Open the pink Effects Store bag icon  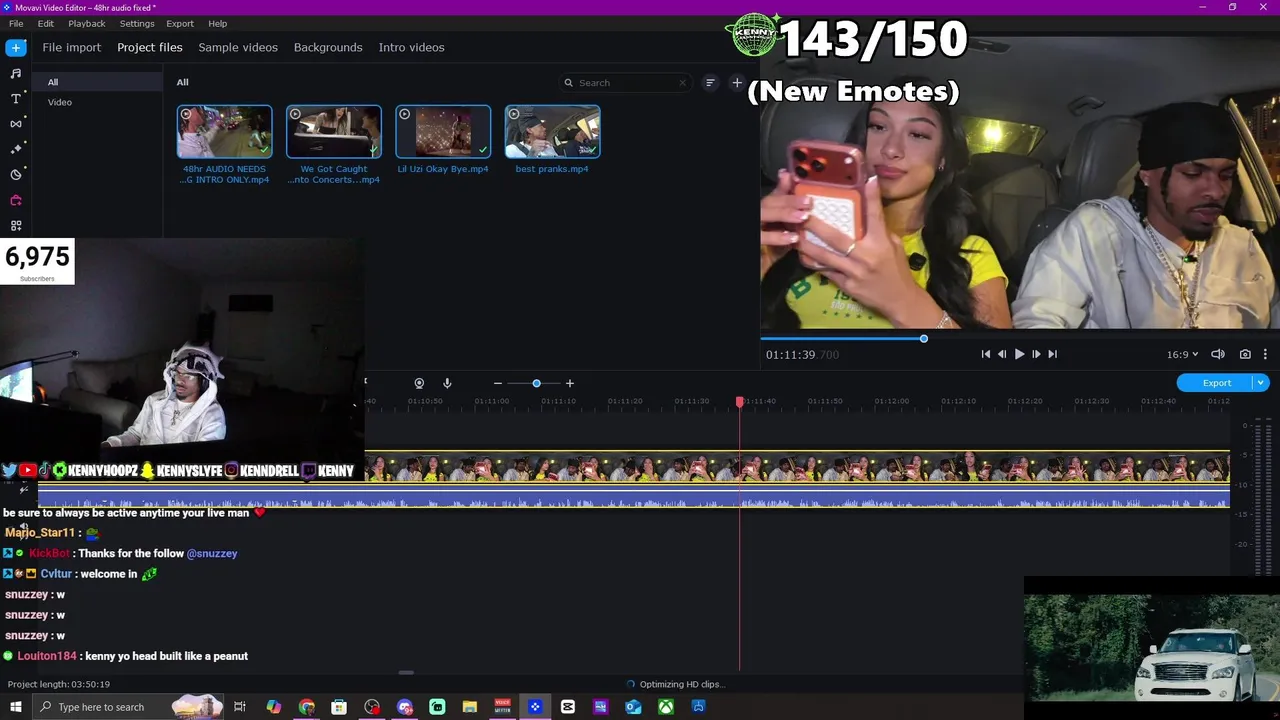[x=15, y=200]
